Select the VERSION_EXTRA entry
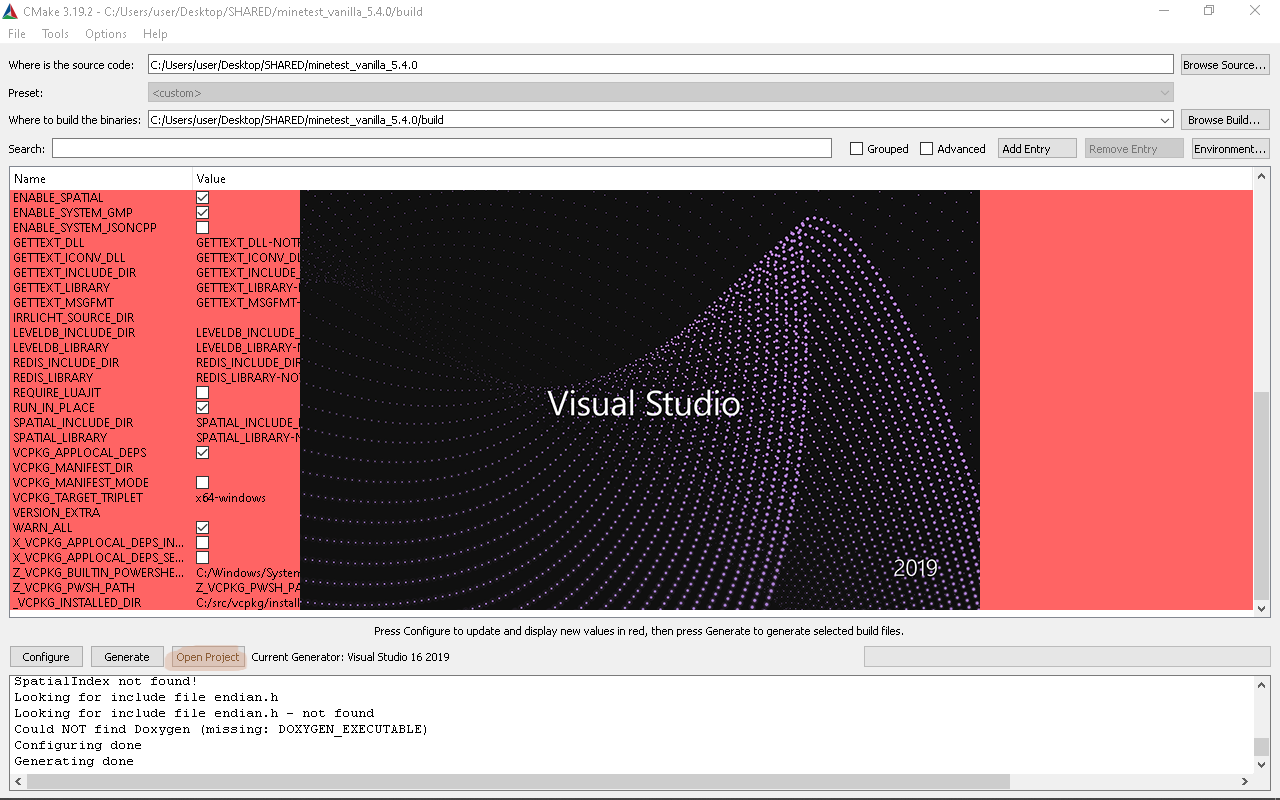This screenshot has height=800, width=1280. click(56, 513)
